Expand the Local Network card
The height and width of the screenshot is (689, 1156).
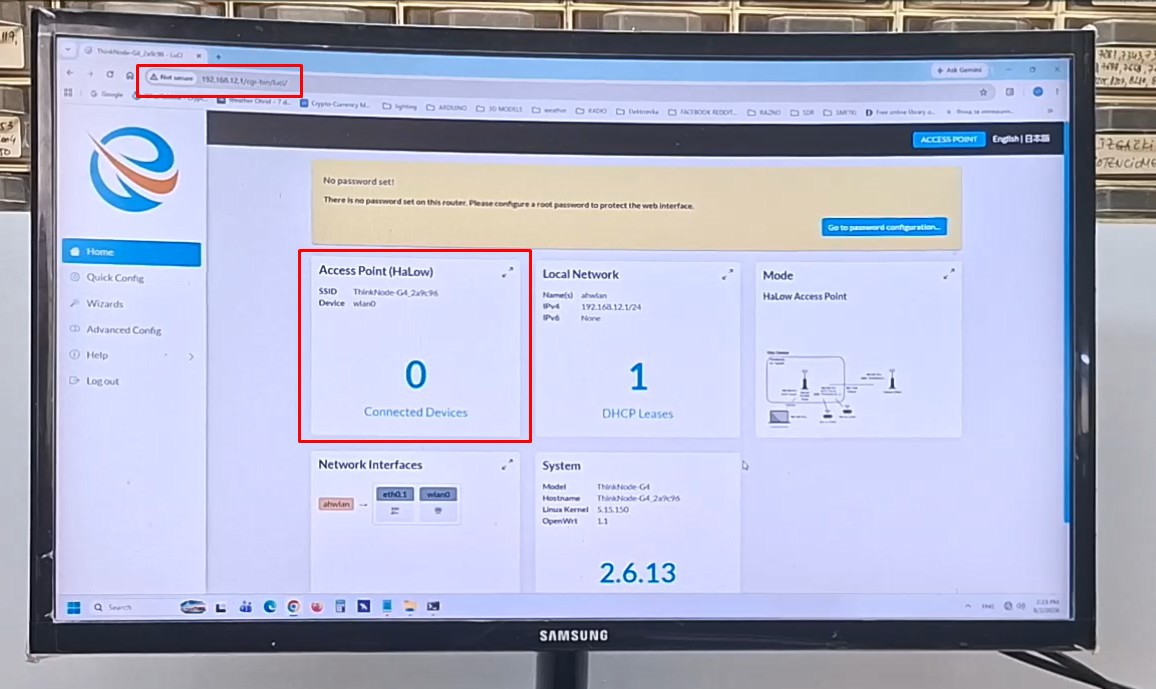click(727, 275)
